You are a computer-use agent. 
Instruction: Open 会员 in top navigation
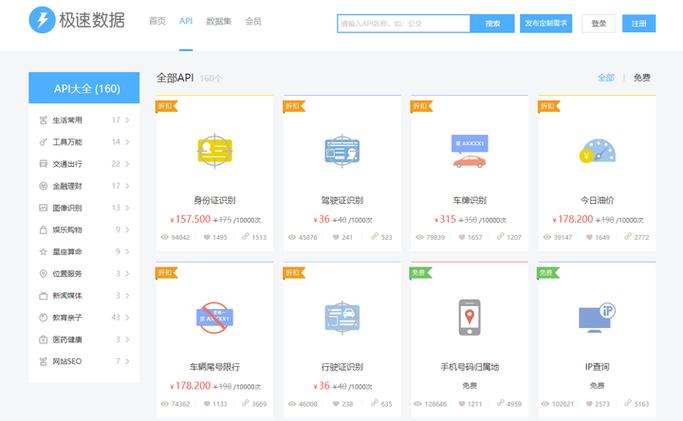253,21
